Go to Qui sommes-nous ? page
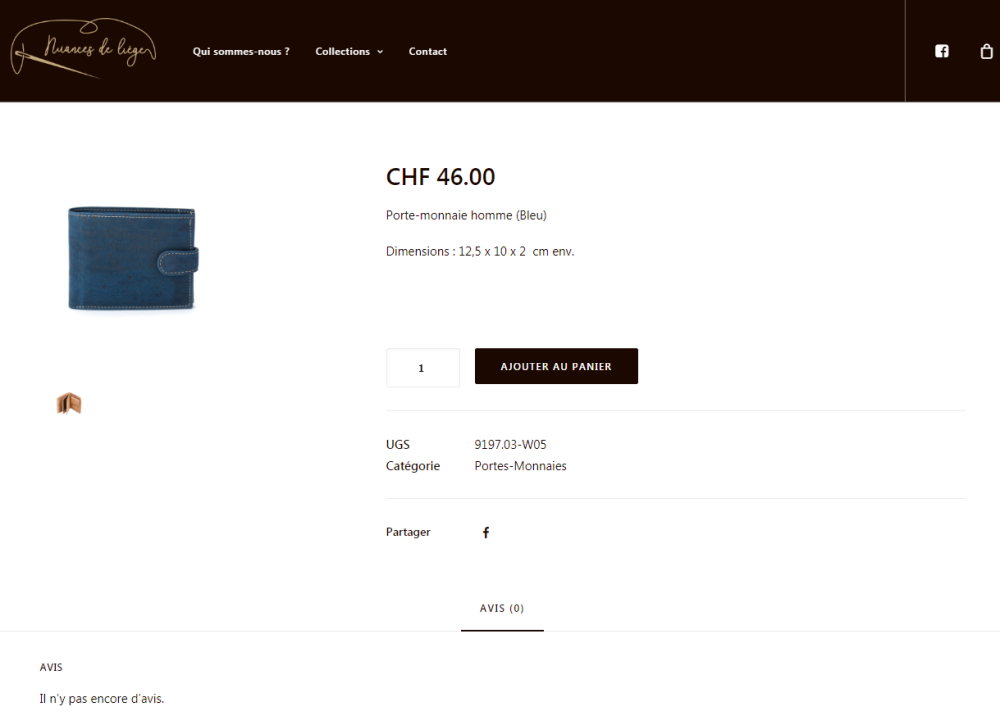1000x725 pixels. 241,52
